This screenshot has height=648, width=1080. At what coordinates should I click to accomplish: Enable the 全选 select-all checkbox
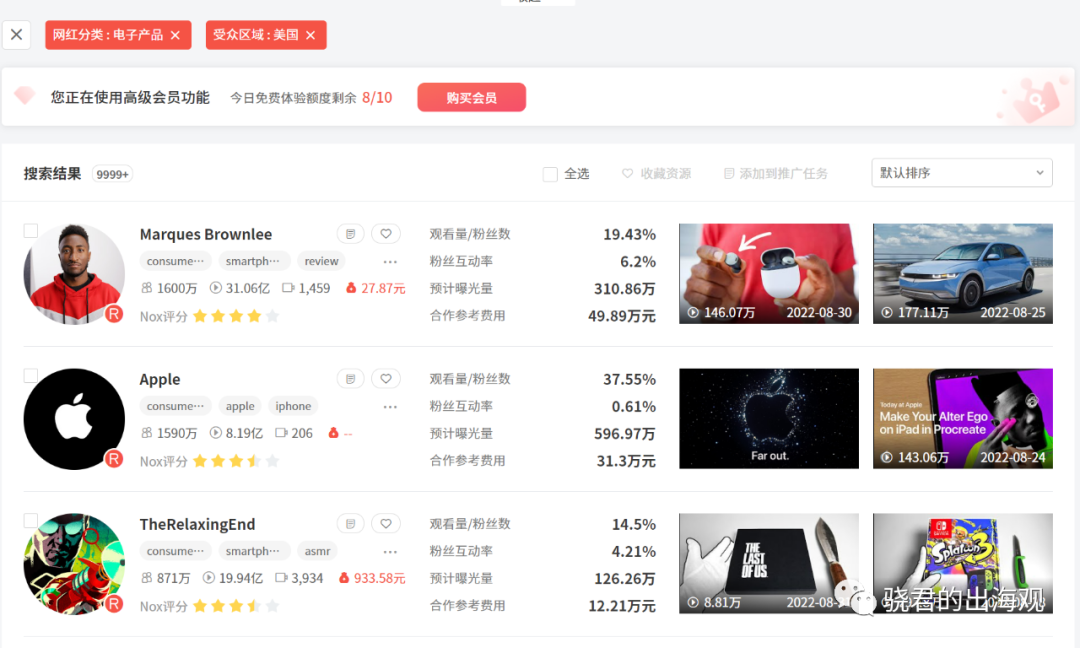pos(550,173)
